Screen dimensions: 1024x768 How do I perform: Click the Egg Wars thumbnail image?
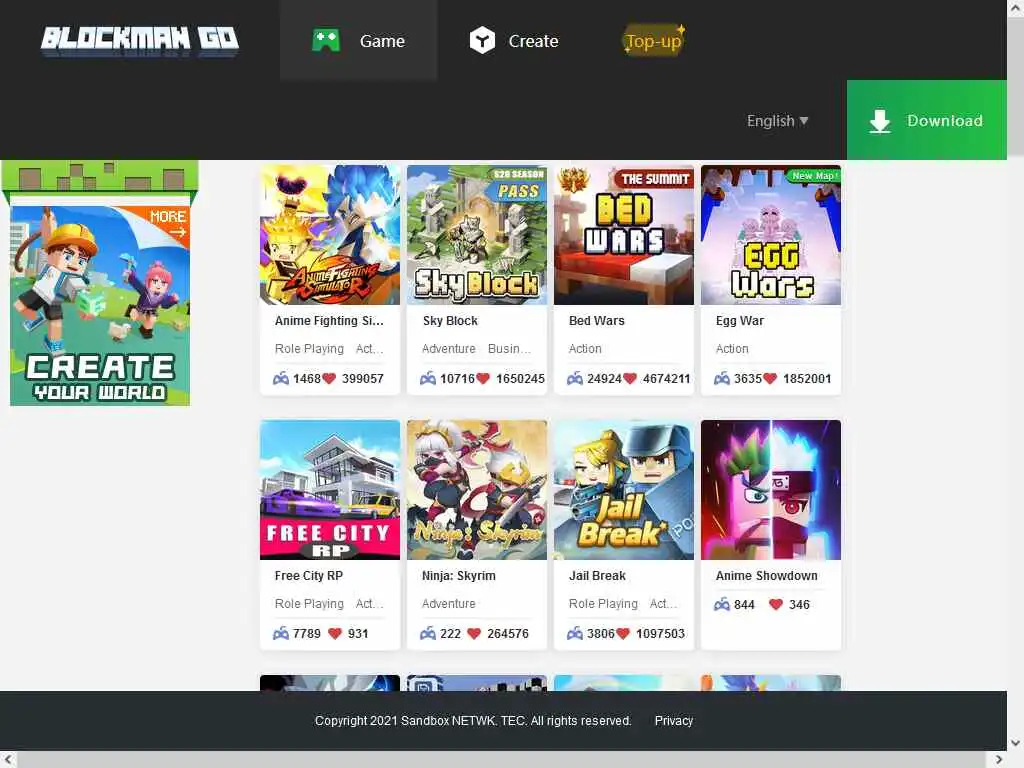[771, 234]
